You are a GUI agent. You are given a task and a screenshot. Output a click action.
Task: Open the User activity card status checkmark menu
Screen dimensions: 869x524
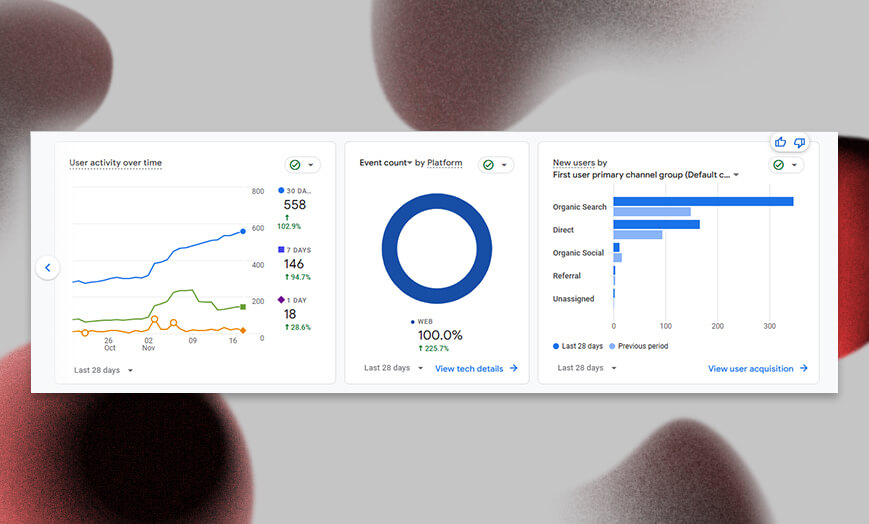(x=301, y=165)
